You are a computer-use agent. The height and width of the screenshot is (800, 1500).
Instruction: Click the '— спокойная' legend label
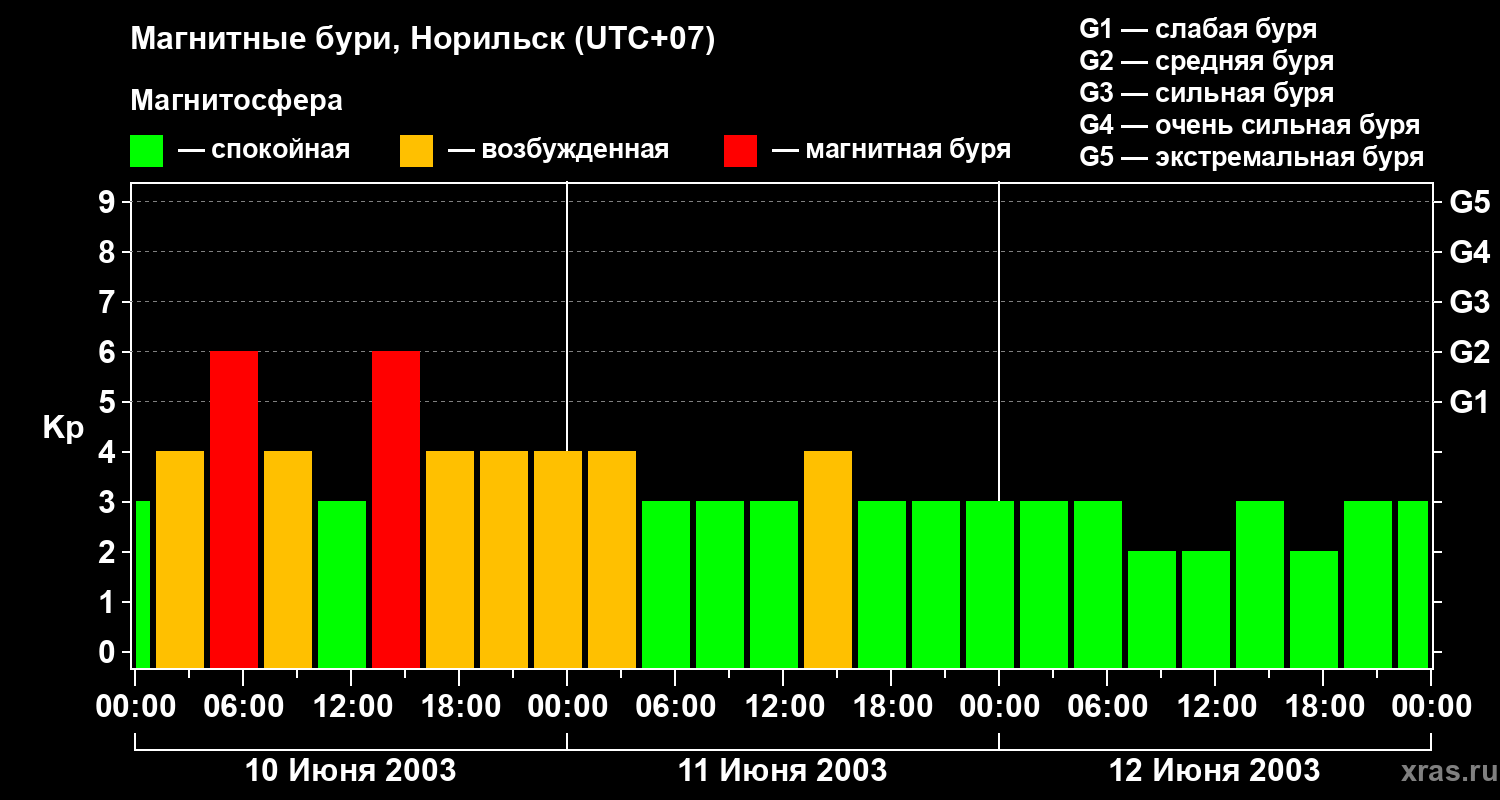264,150
